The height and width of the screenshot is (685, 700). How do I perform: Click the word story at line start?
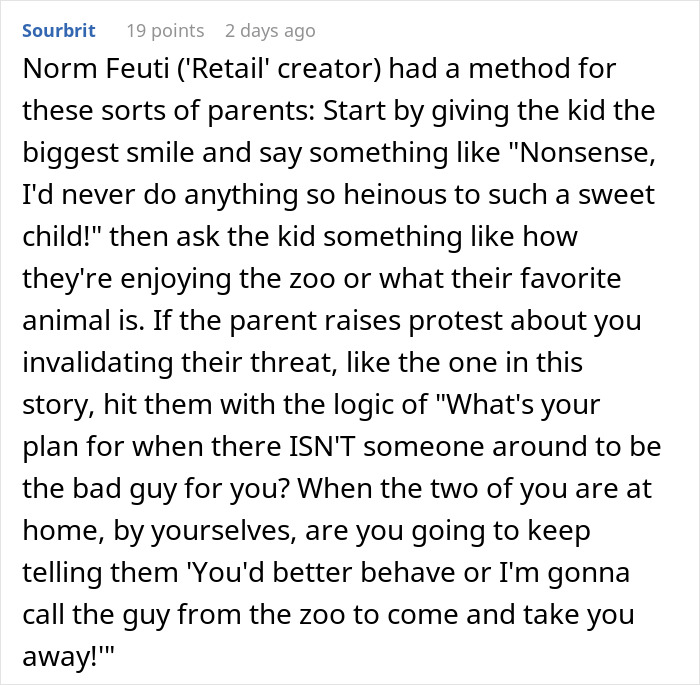pos(58,405)
